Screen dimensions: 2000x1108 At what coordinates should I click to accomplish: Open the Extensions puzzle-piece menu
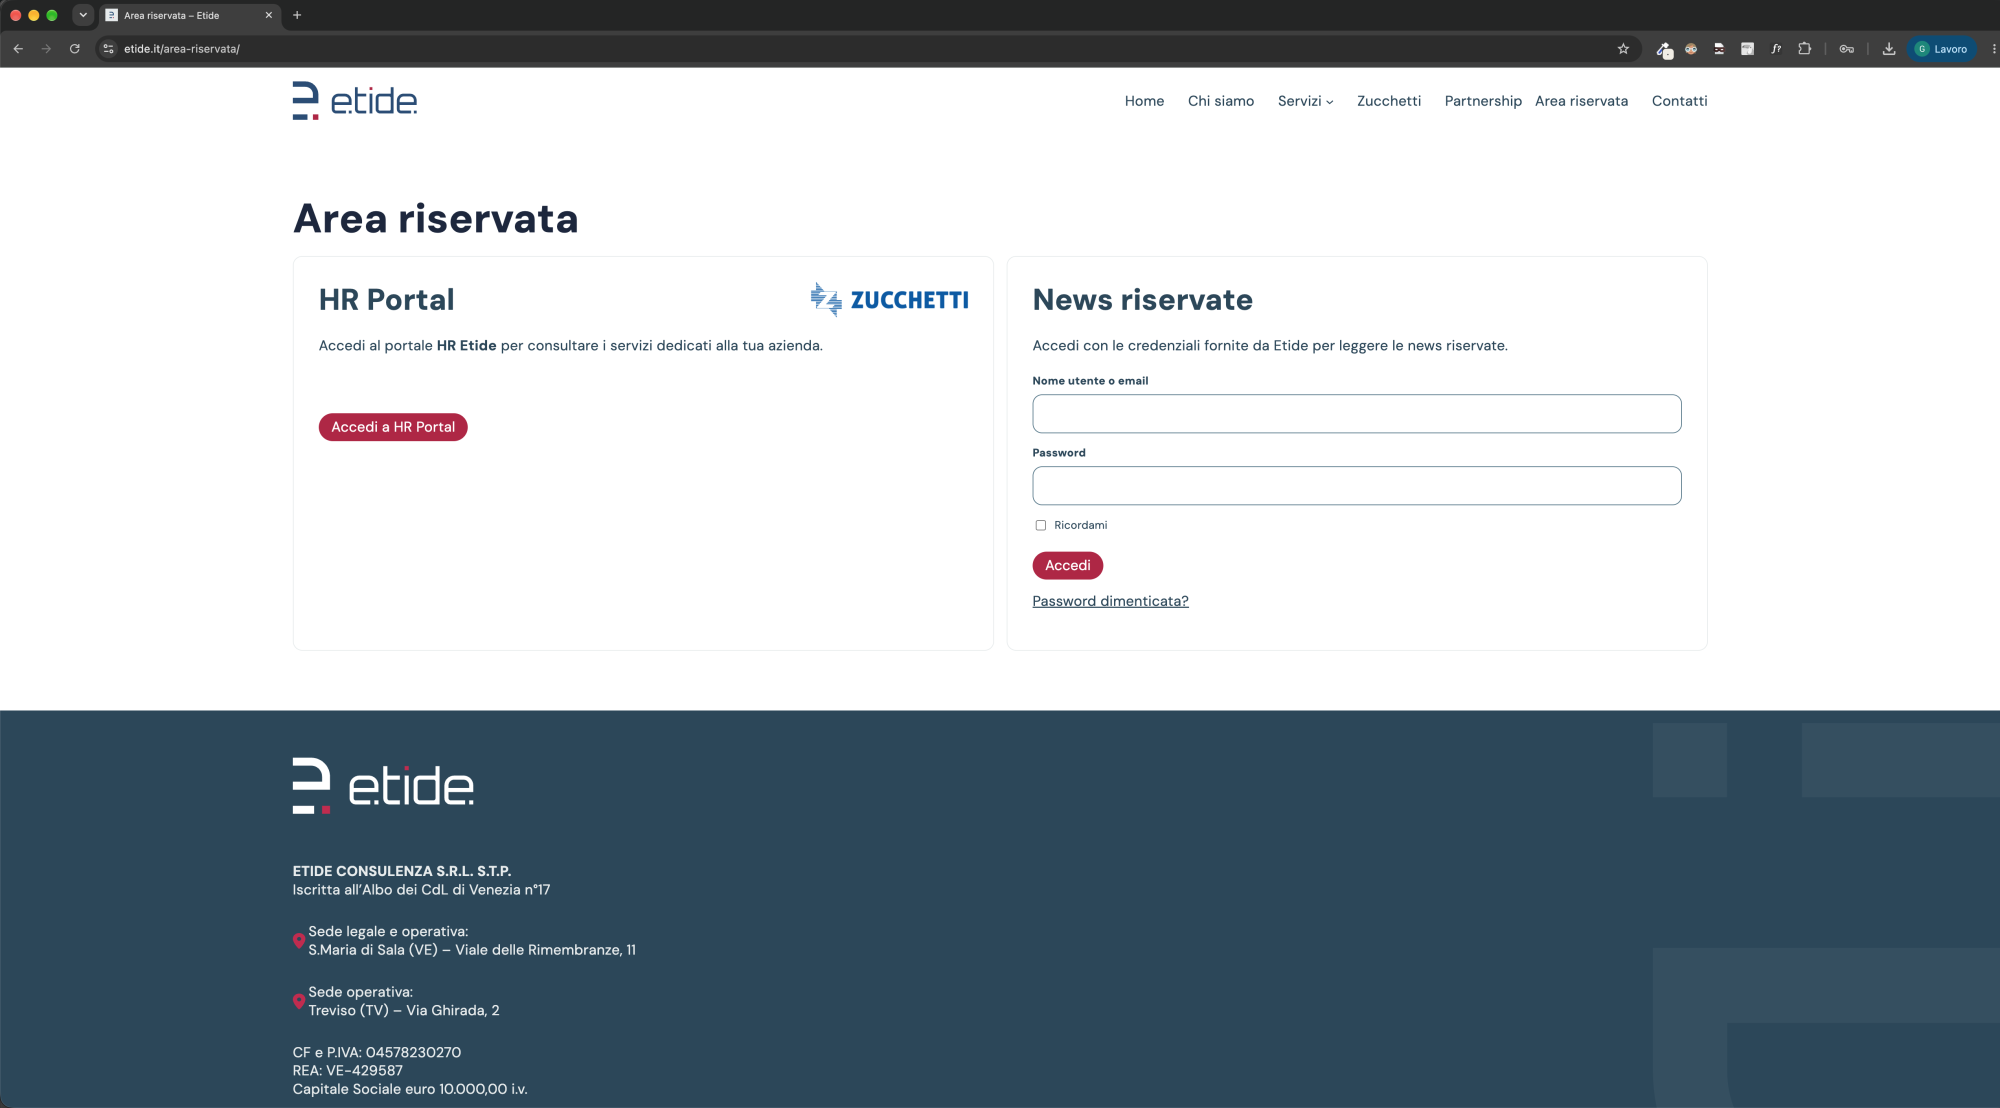pos(1805,49)
